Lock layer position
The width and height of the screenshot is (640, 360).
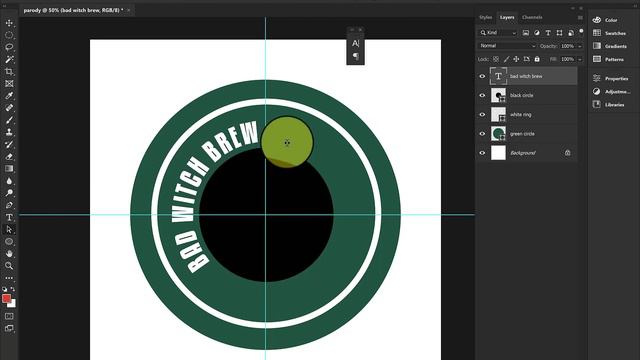point(516,59)
